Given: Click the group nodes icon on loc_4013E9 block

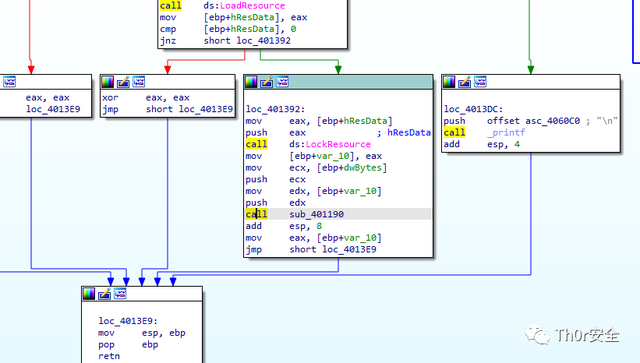Looking at the screenshot, I should [x=120, y=294].
